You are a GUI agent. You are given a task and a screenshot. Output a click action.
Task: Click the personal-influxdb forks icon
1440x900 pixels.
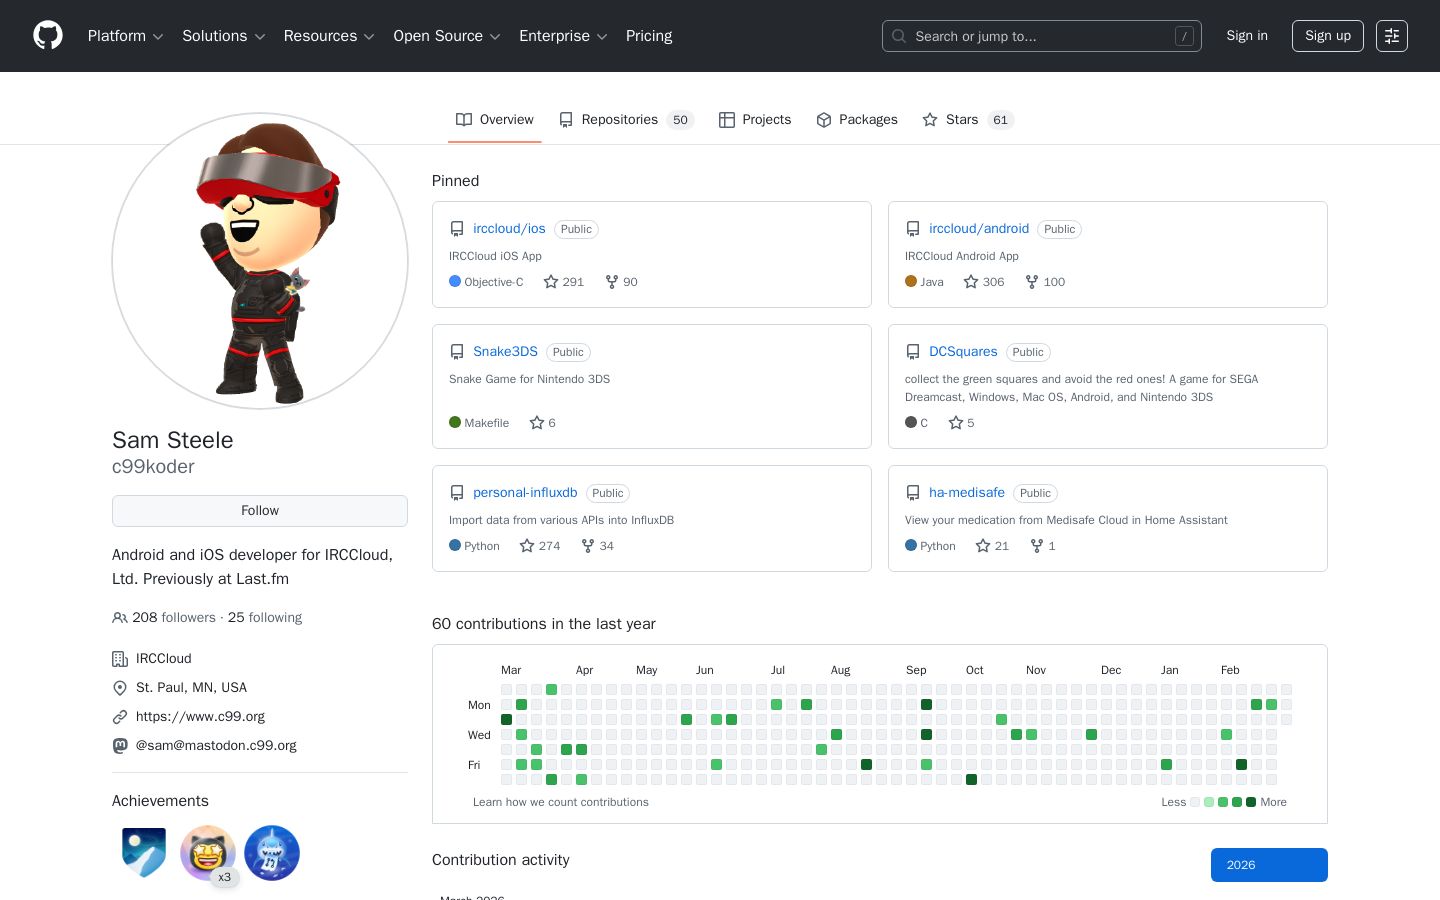[x=588, y=546]
